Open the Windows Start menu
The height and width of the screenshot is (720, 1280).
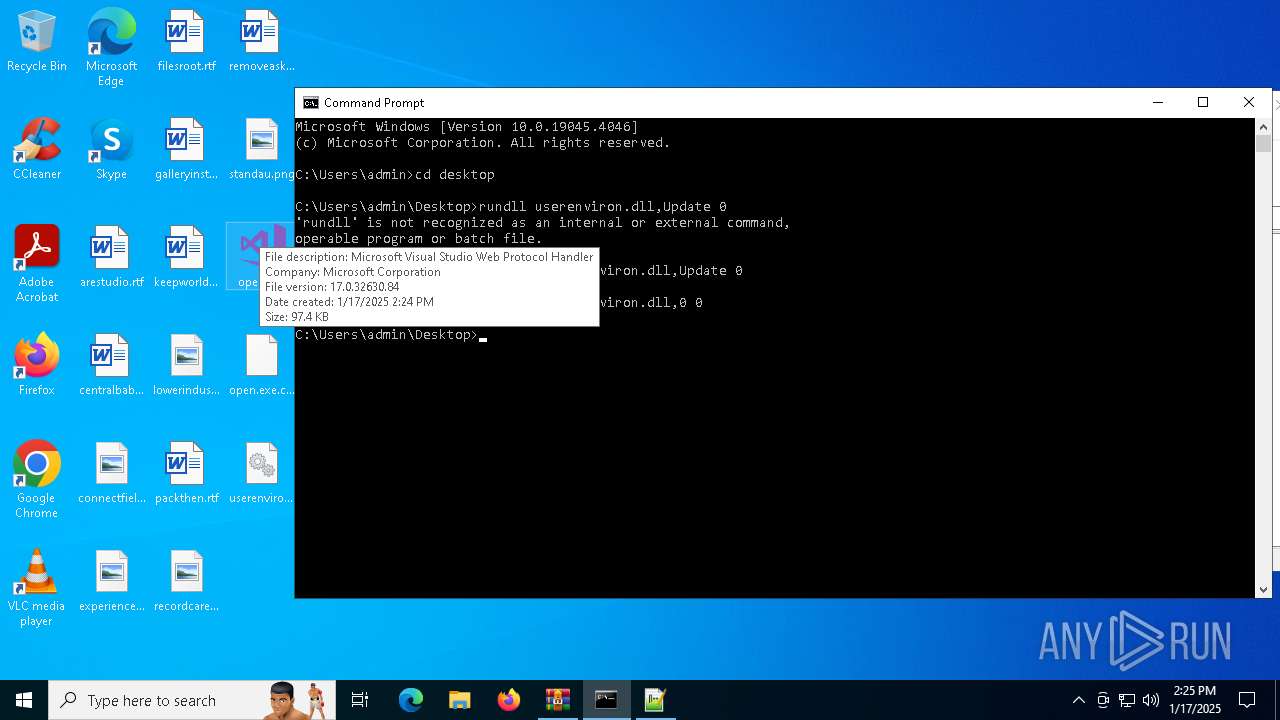click(x=24, y=700)
